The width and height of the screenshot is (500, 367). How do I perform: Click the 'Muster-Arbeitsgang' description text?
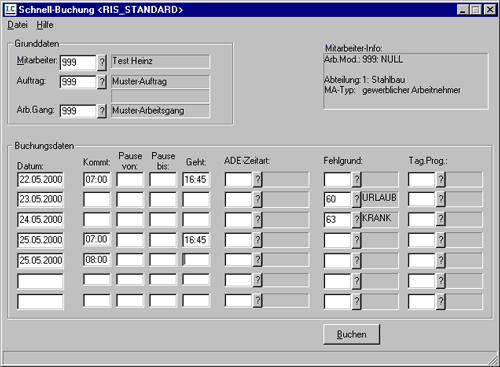[x=148, y=111]
